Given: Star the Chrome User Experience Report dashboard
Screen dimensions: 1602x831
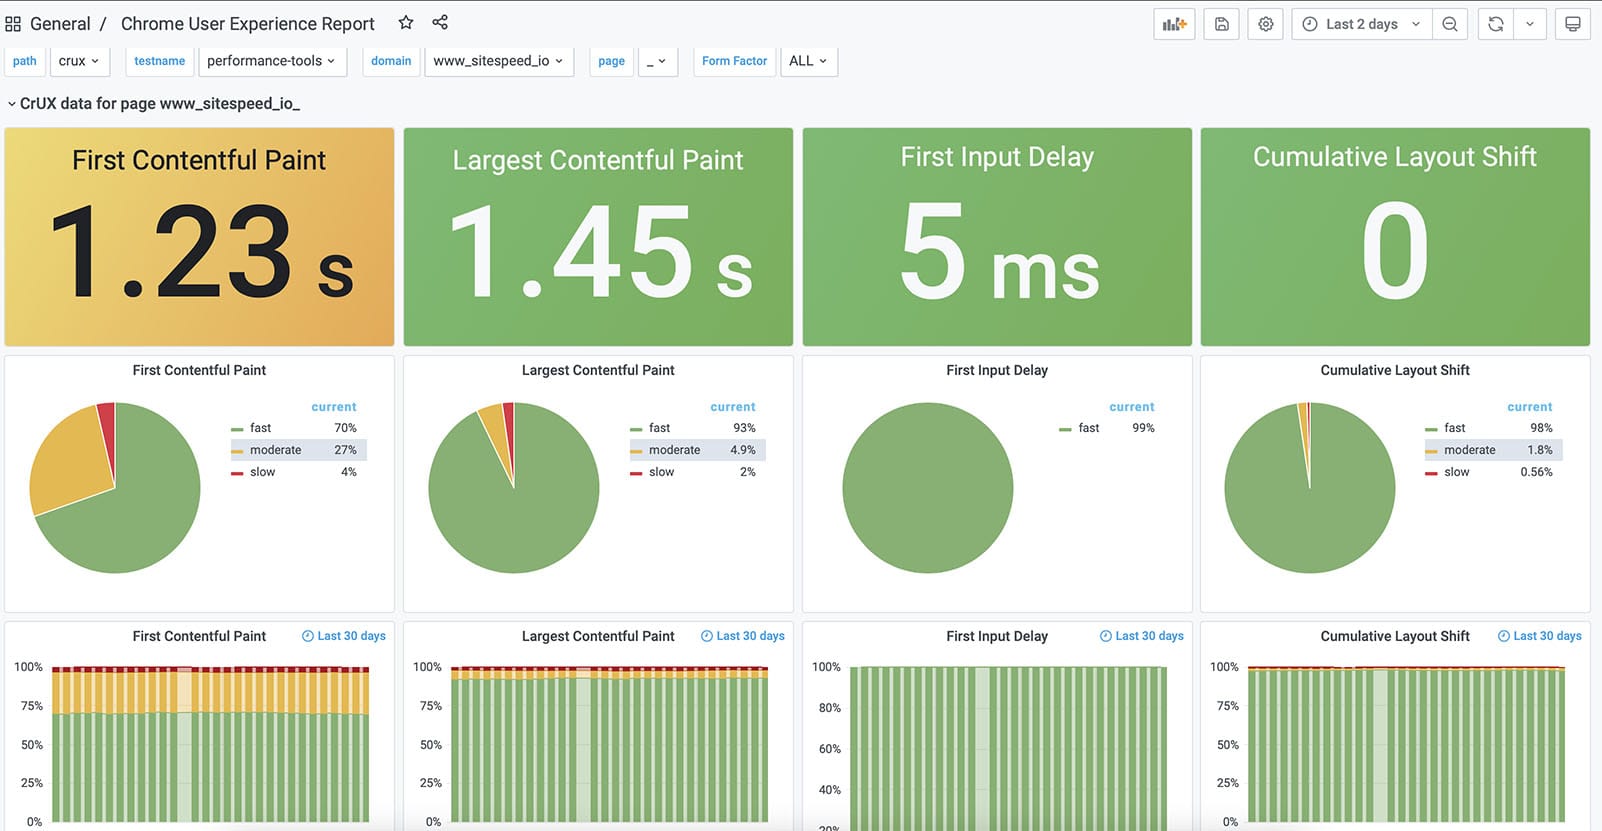Looking at the screenshot, I should coord(405,23).
